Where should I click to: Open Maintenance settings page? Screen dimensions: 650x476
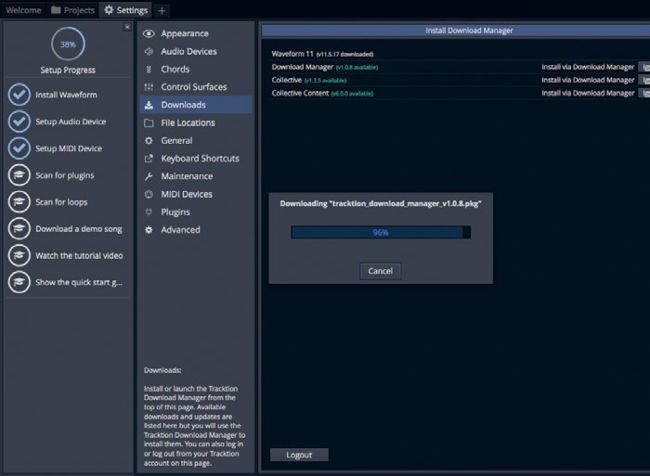[x=196, y=176]
